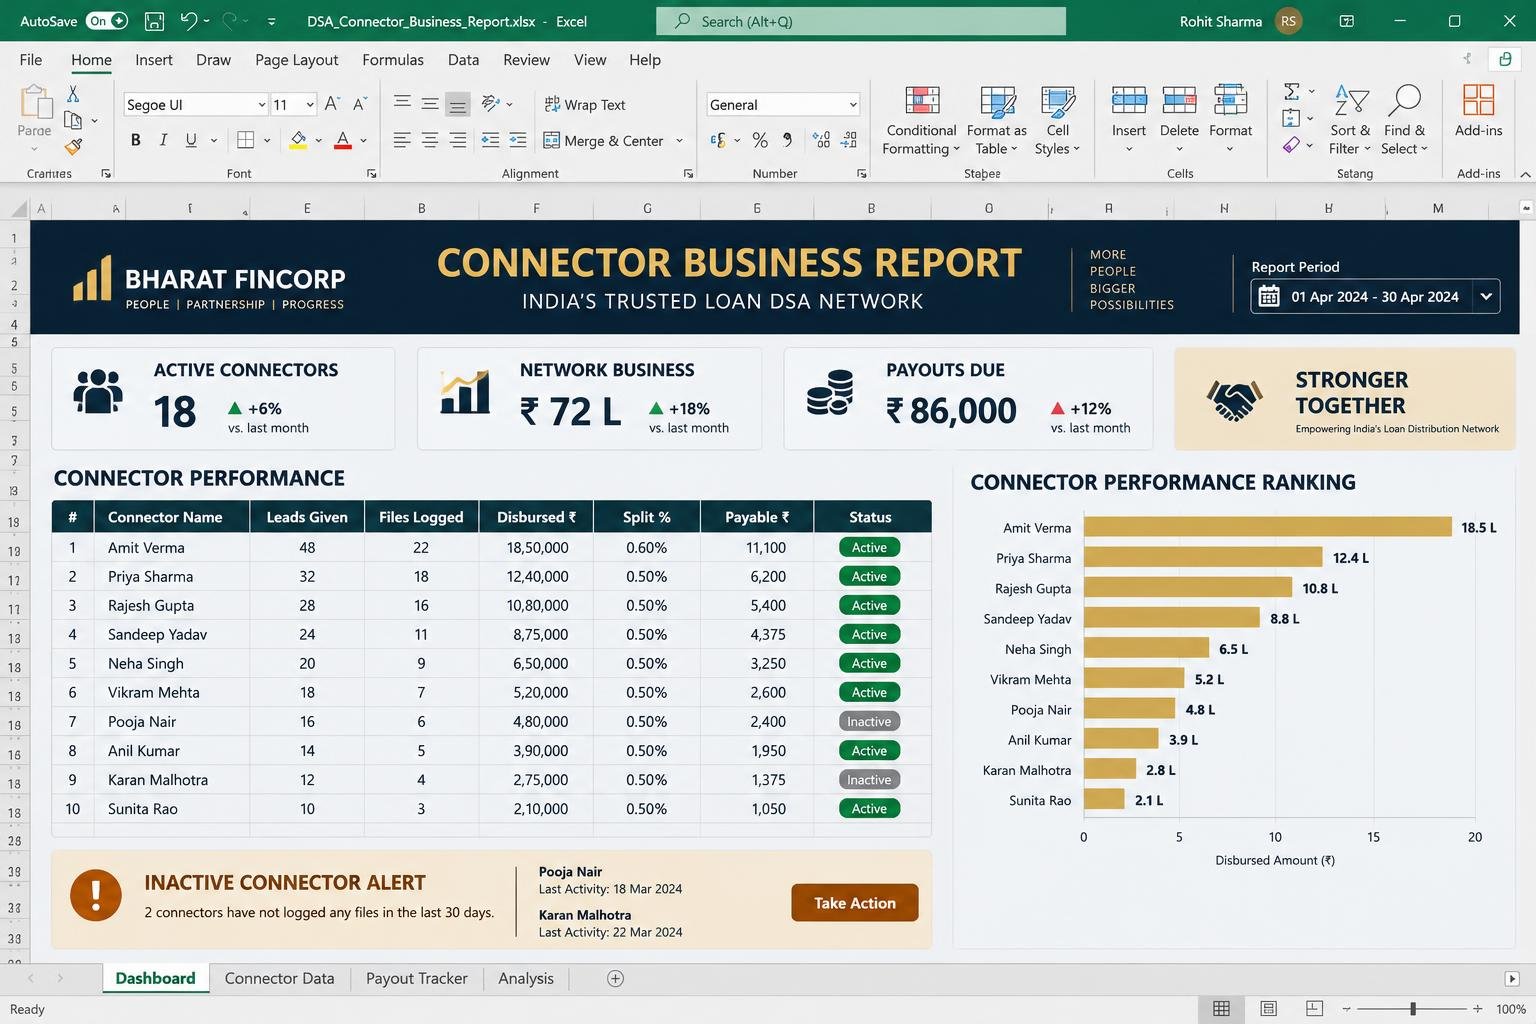The height and width of the screenshot is (1024, 1536).
Task: Switch to the Payout Tracker sheet
Action: (417, 979)
